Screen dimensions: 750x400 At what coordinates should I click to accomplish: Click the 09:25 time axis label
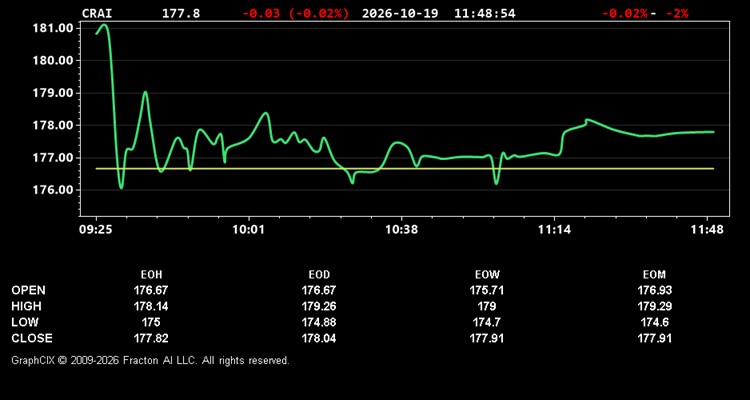tap(96, 230)
